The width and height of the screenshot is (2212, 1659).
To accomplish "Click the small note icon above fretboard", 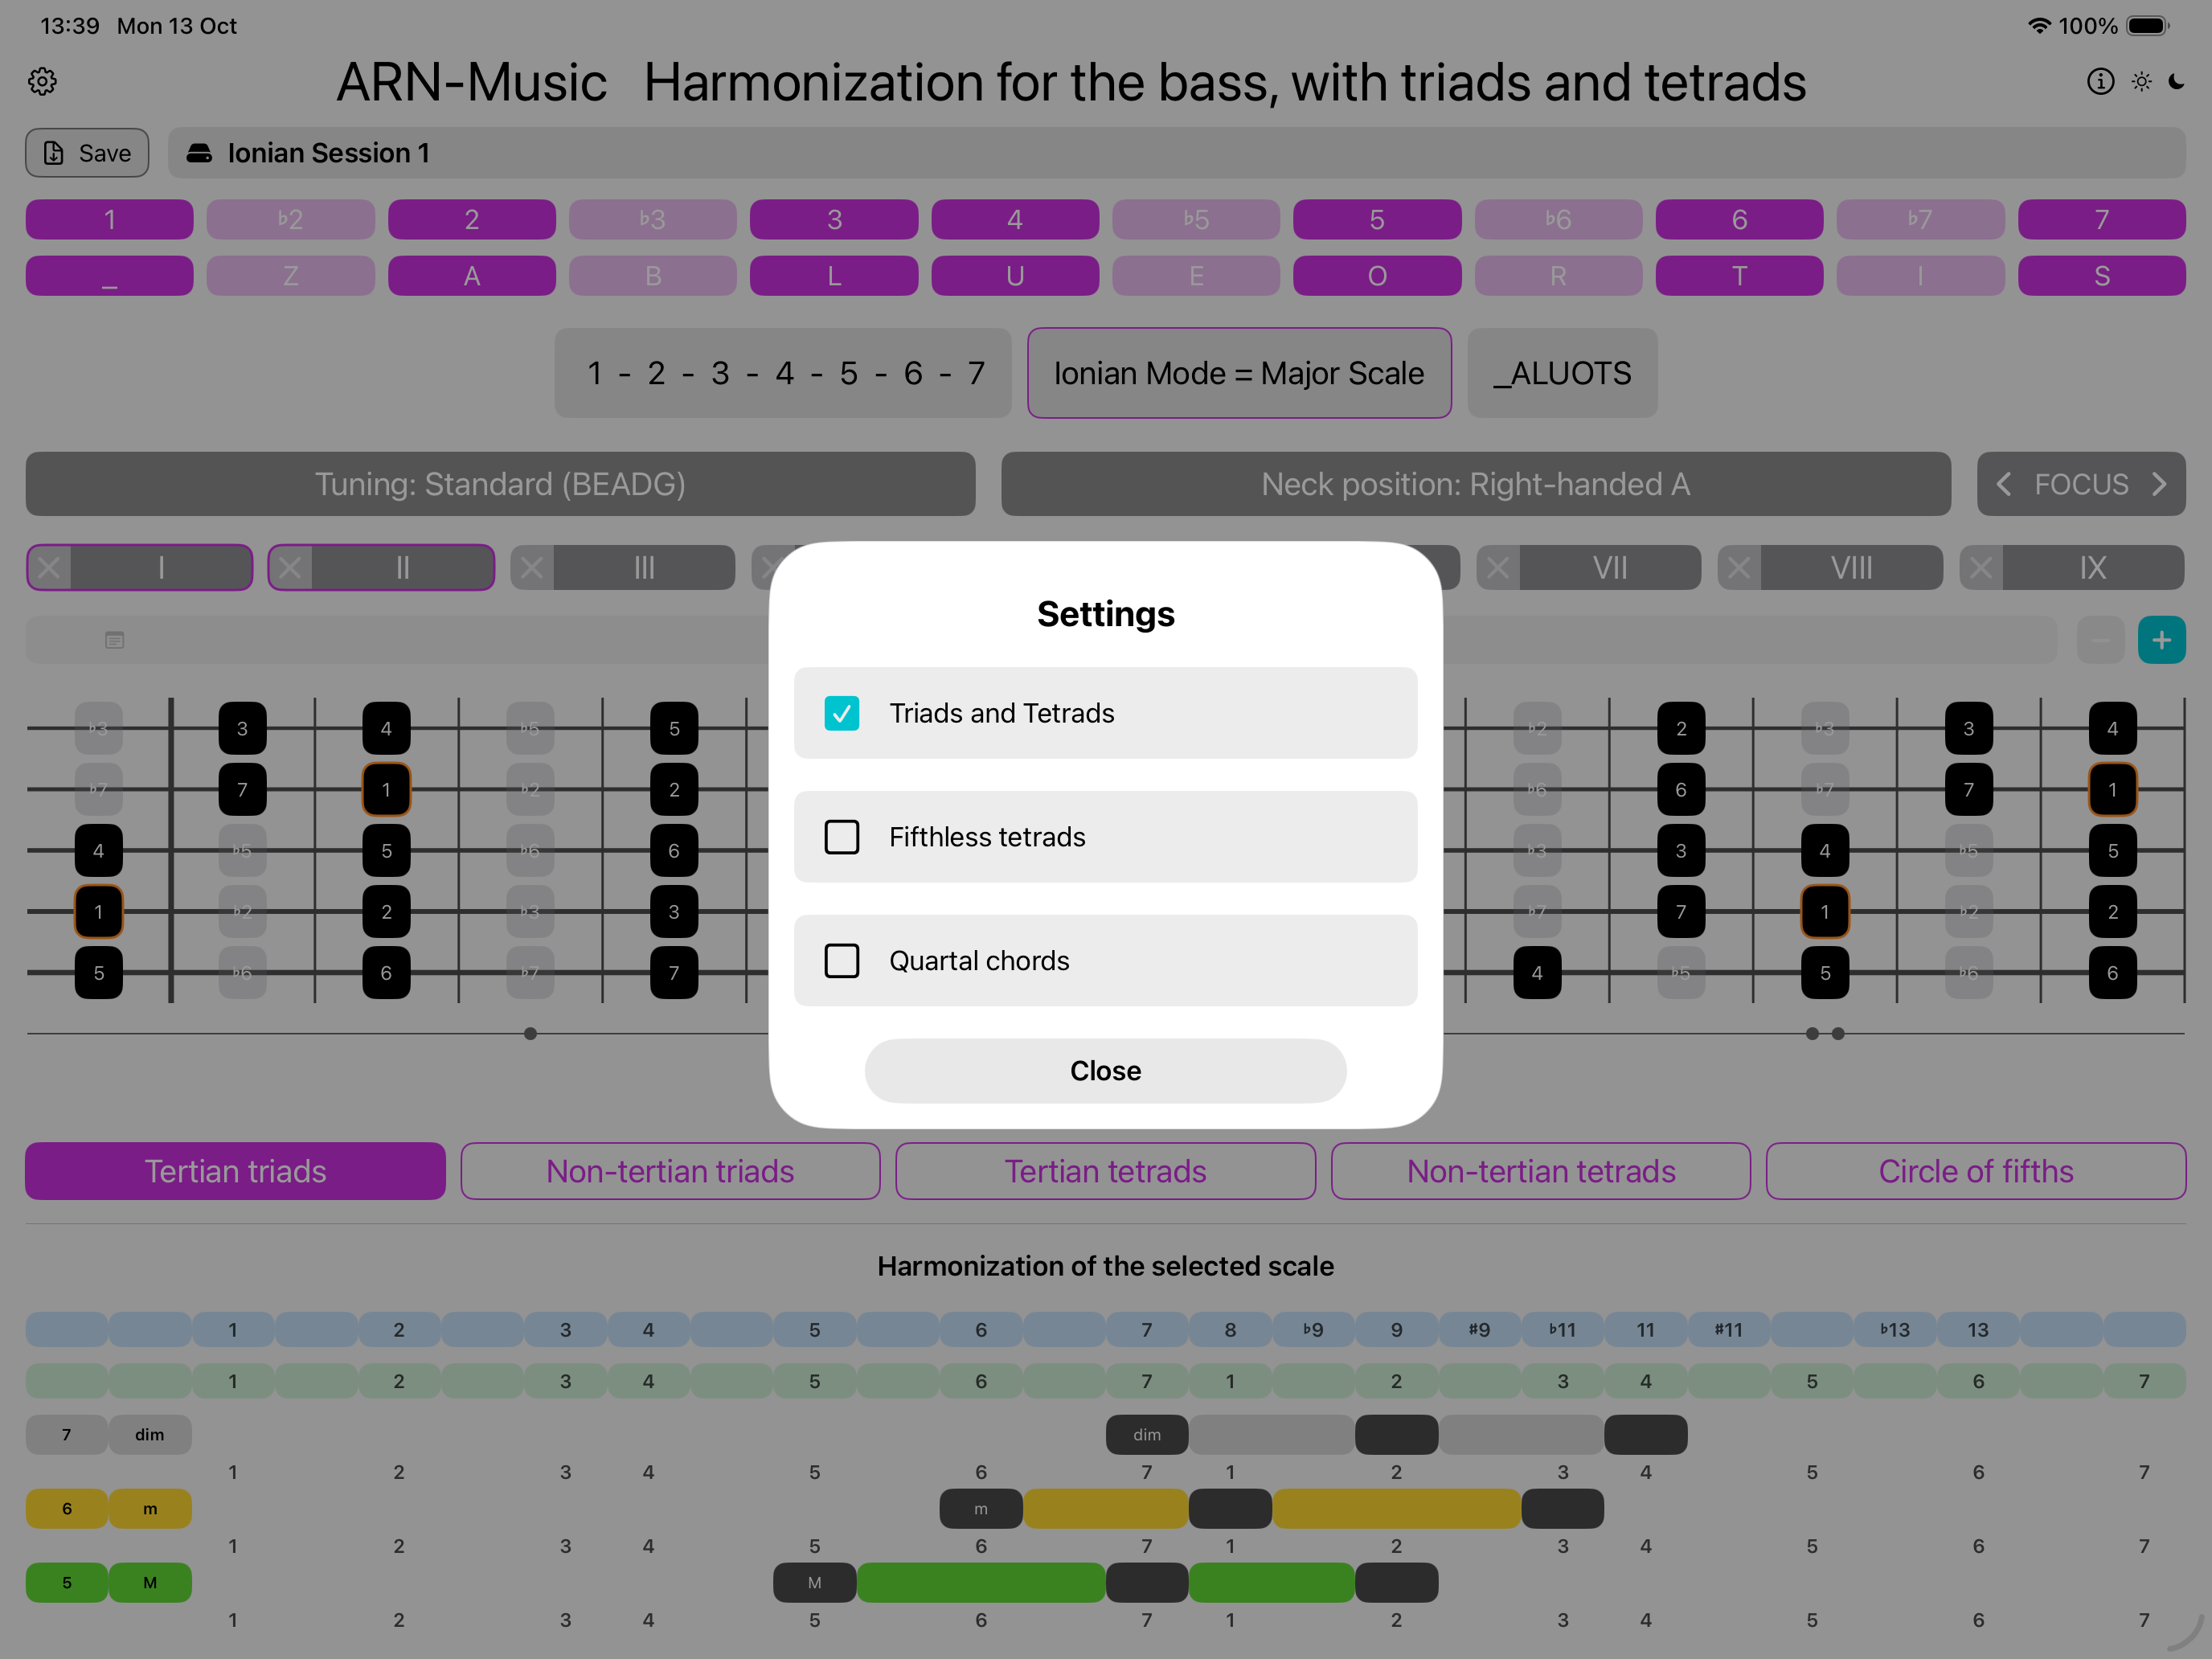I will (x=115, y=640).
